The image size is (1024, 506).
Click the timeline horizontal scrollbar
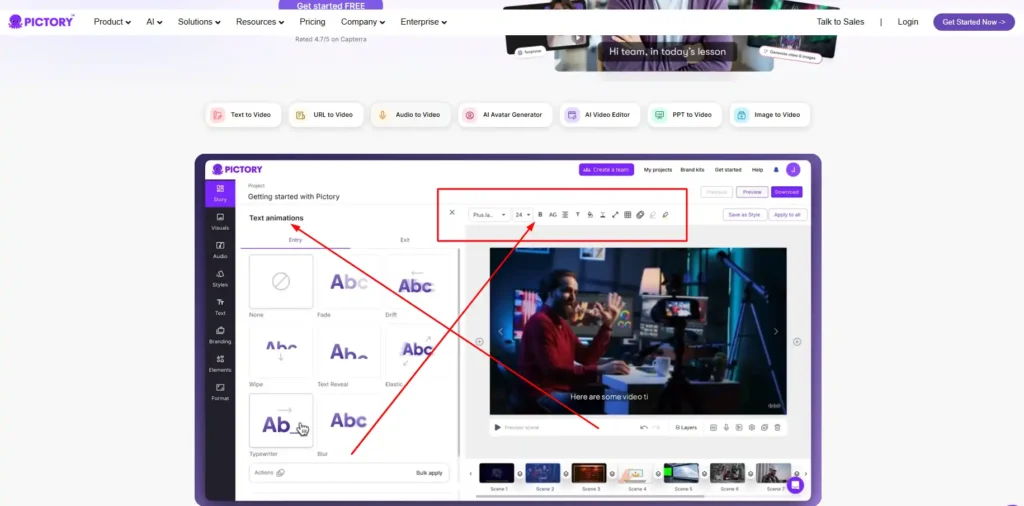tap(590, 497)
